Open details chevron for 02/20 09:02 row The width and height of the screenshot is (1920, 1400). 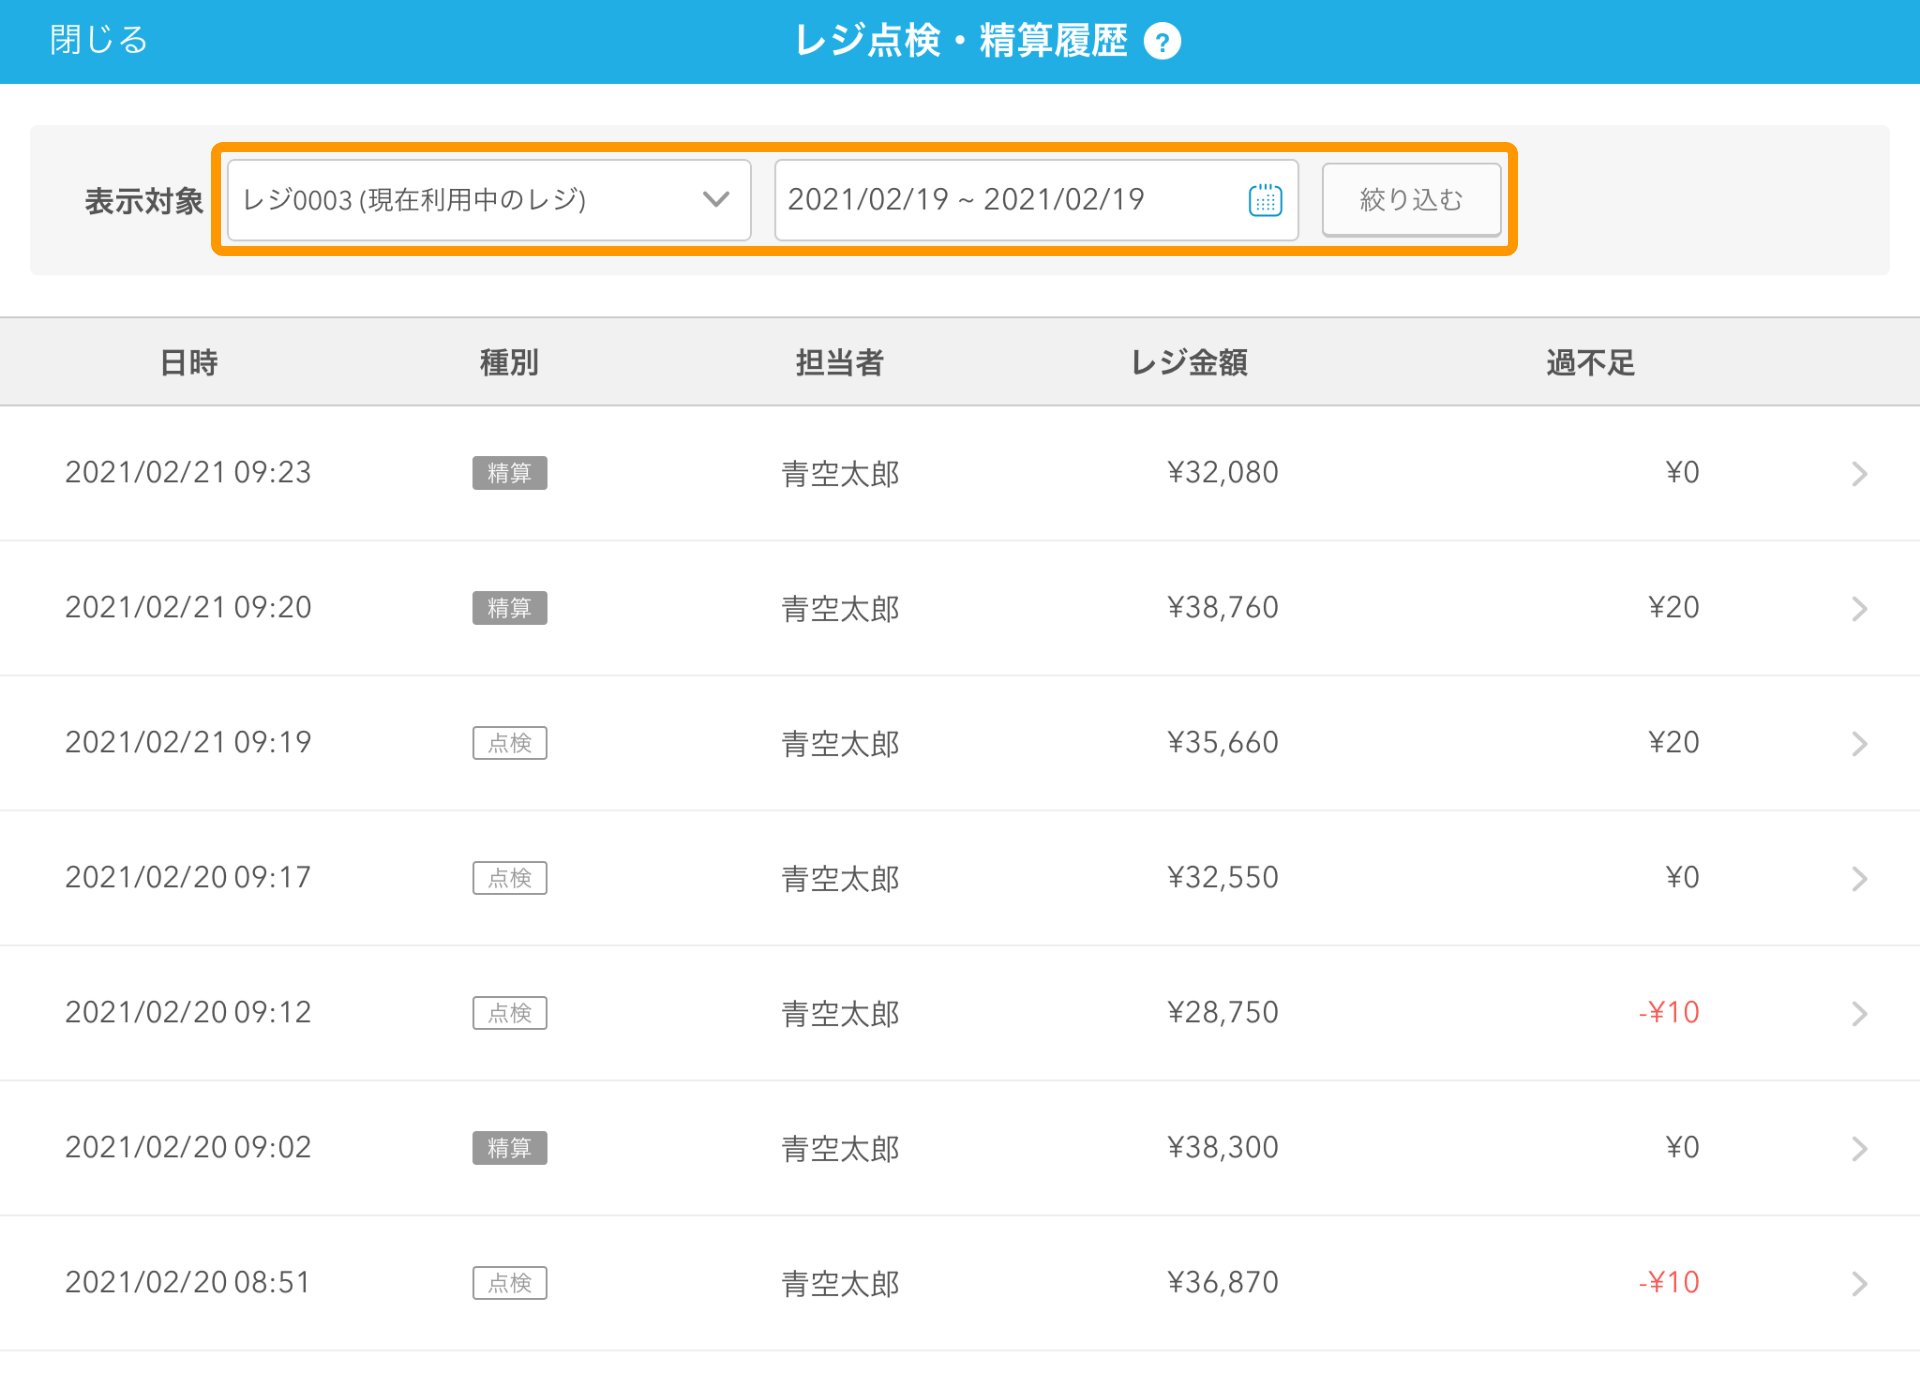1859,1148
